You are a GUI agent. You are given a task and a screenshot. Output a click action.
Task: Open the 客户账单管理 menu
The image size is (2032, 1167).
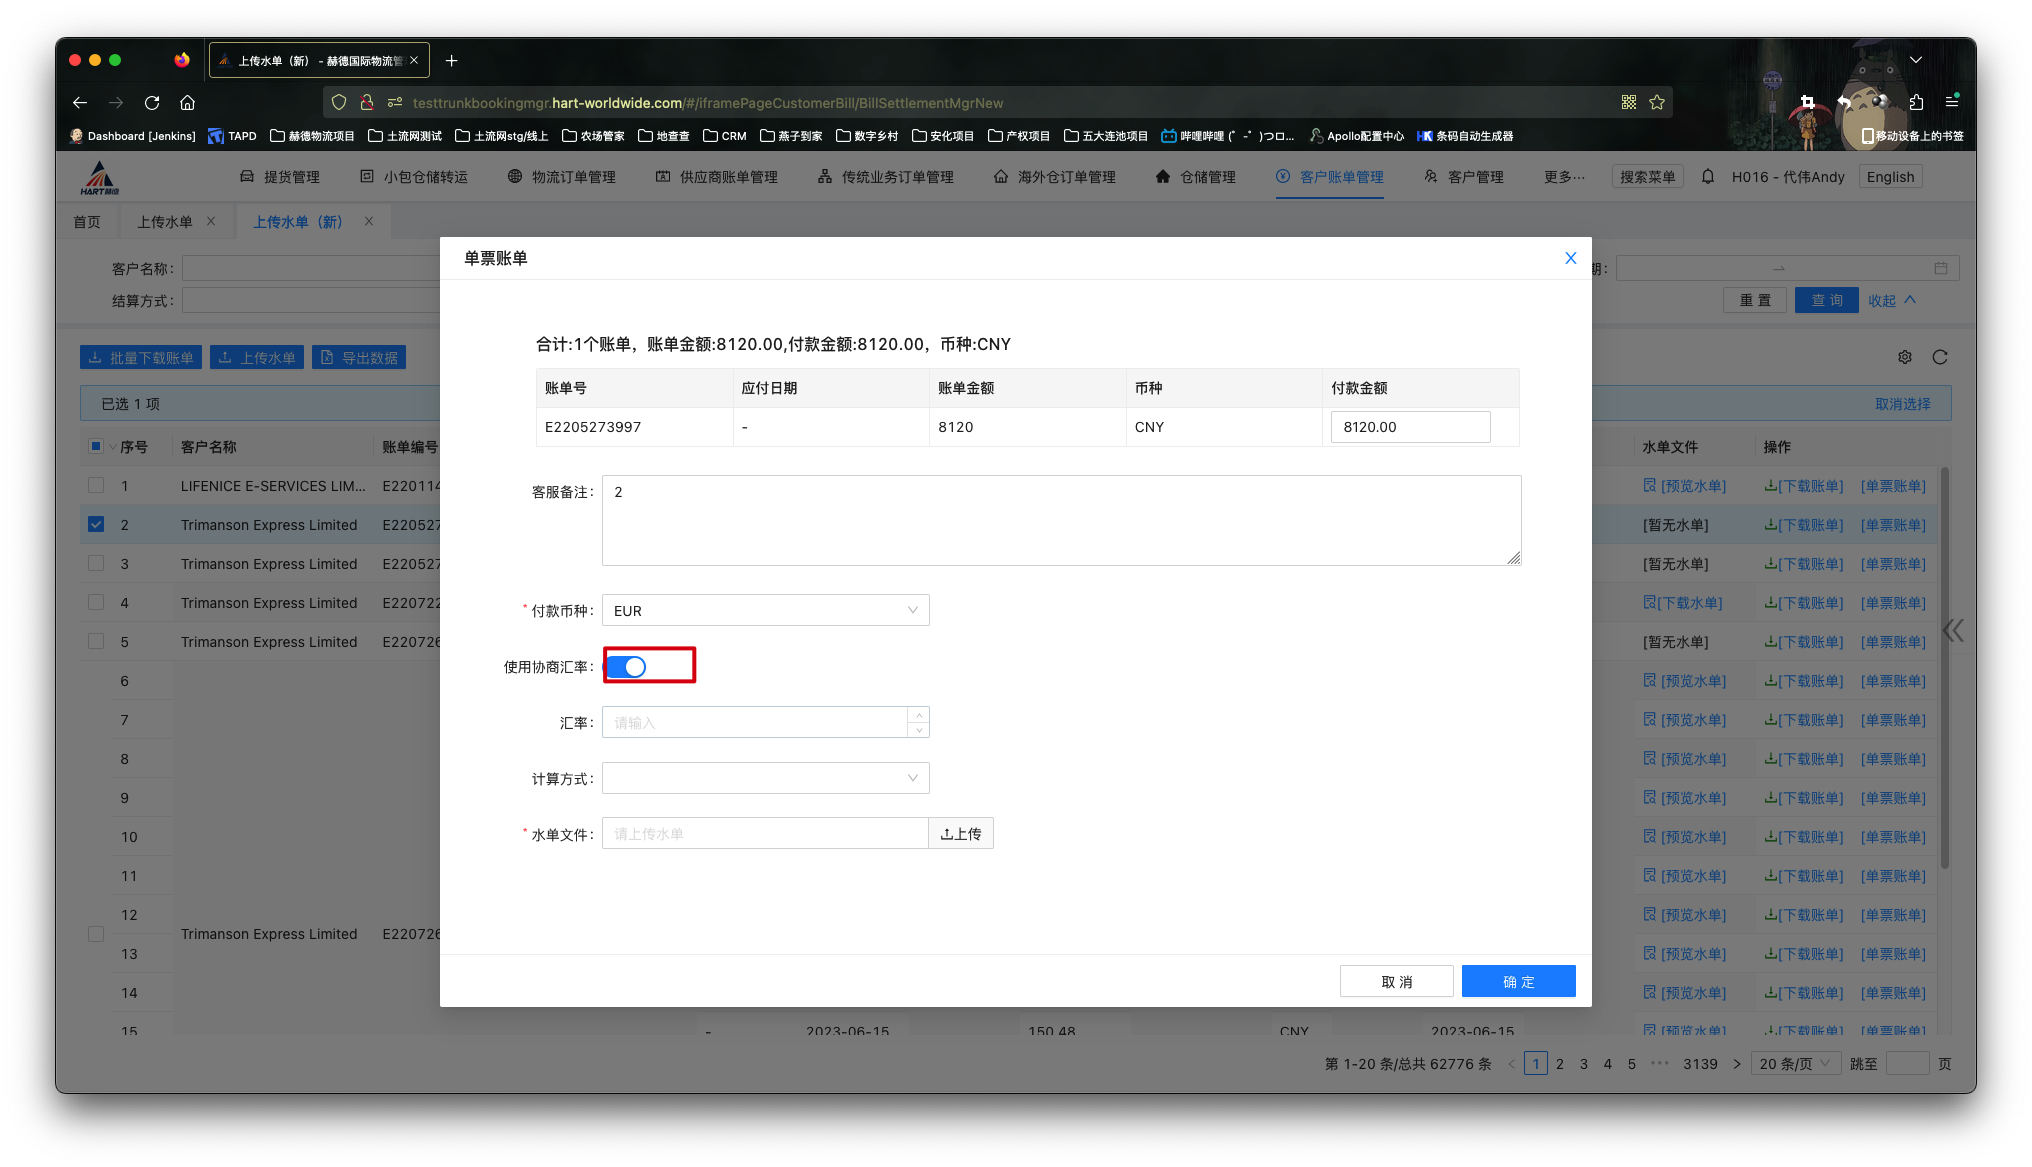1330,177
